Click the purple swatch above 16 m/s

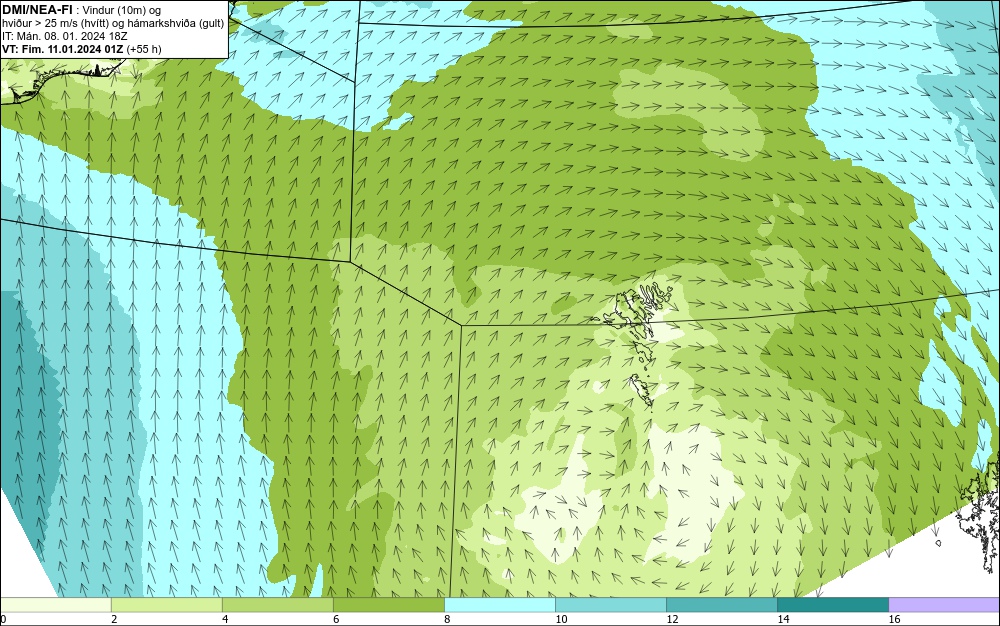click(x=944, y=605)
